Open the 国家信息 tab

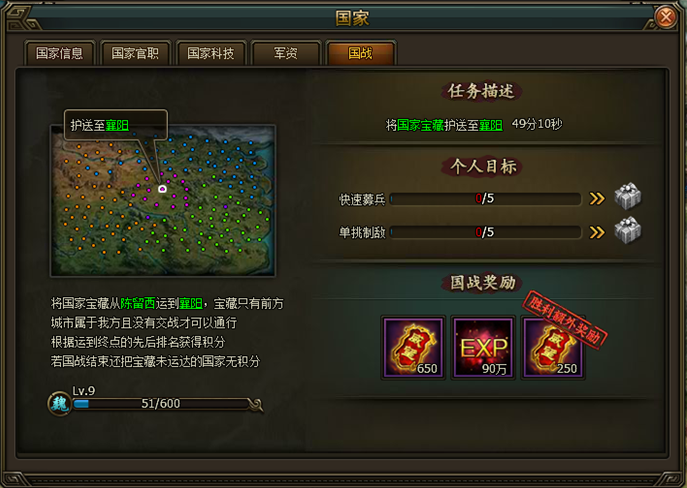60,53
